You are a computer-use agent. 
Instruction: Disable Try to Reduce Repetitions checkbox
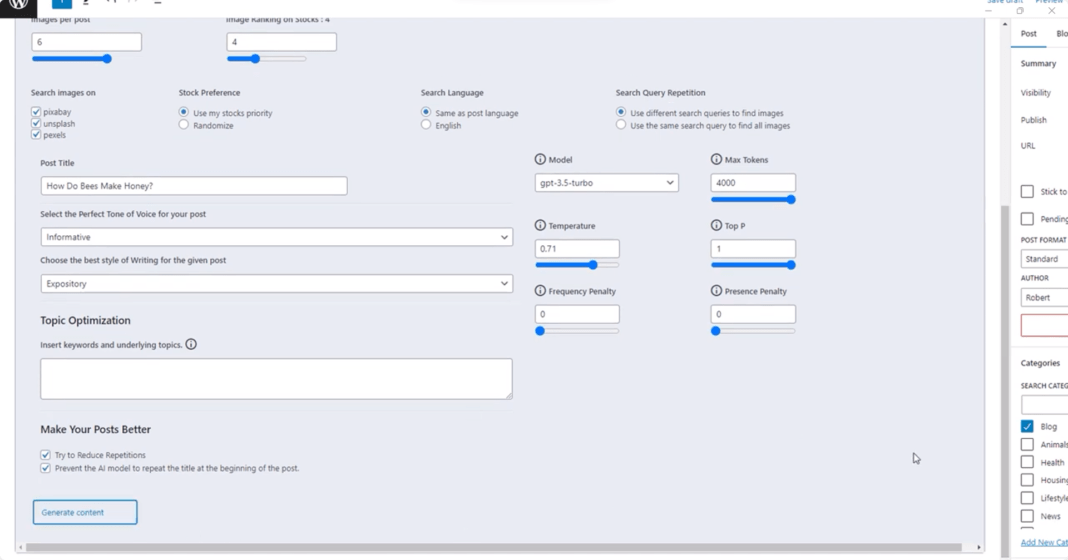[x=45, y=455]
